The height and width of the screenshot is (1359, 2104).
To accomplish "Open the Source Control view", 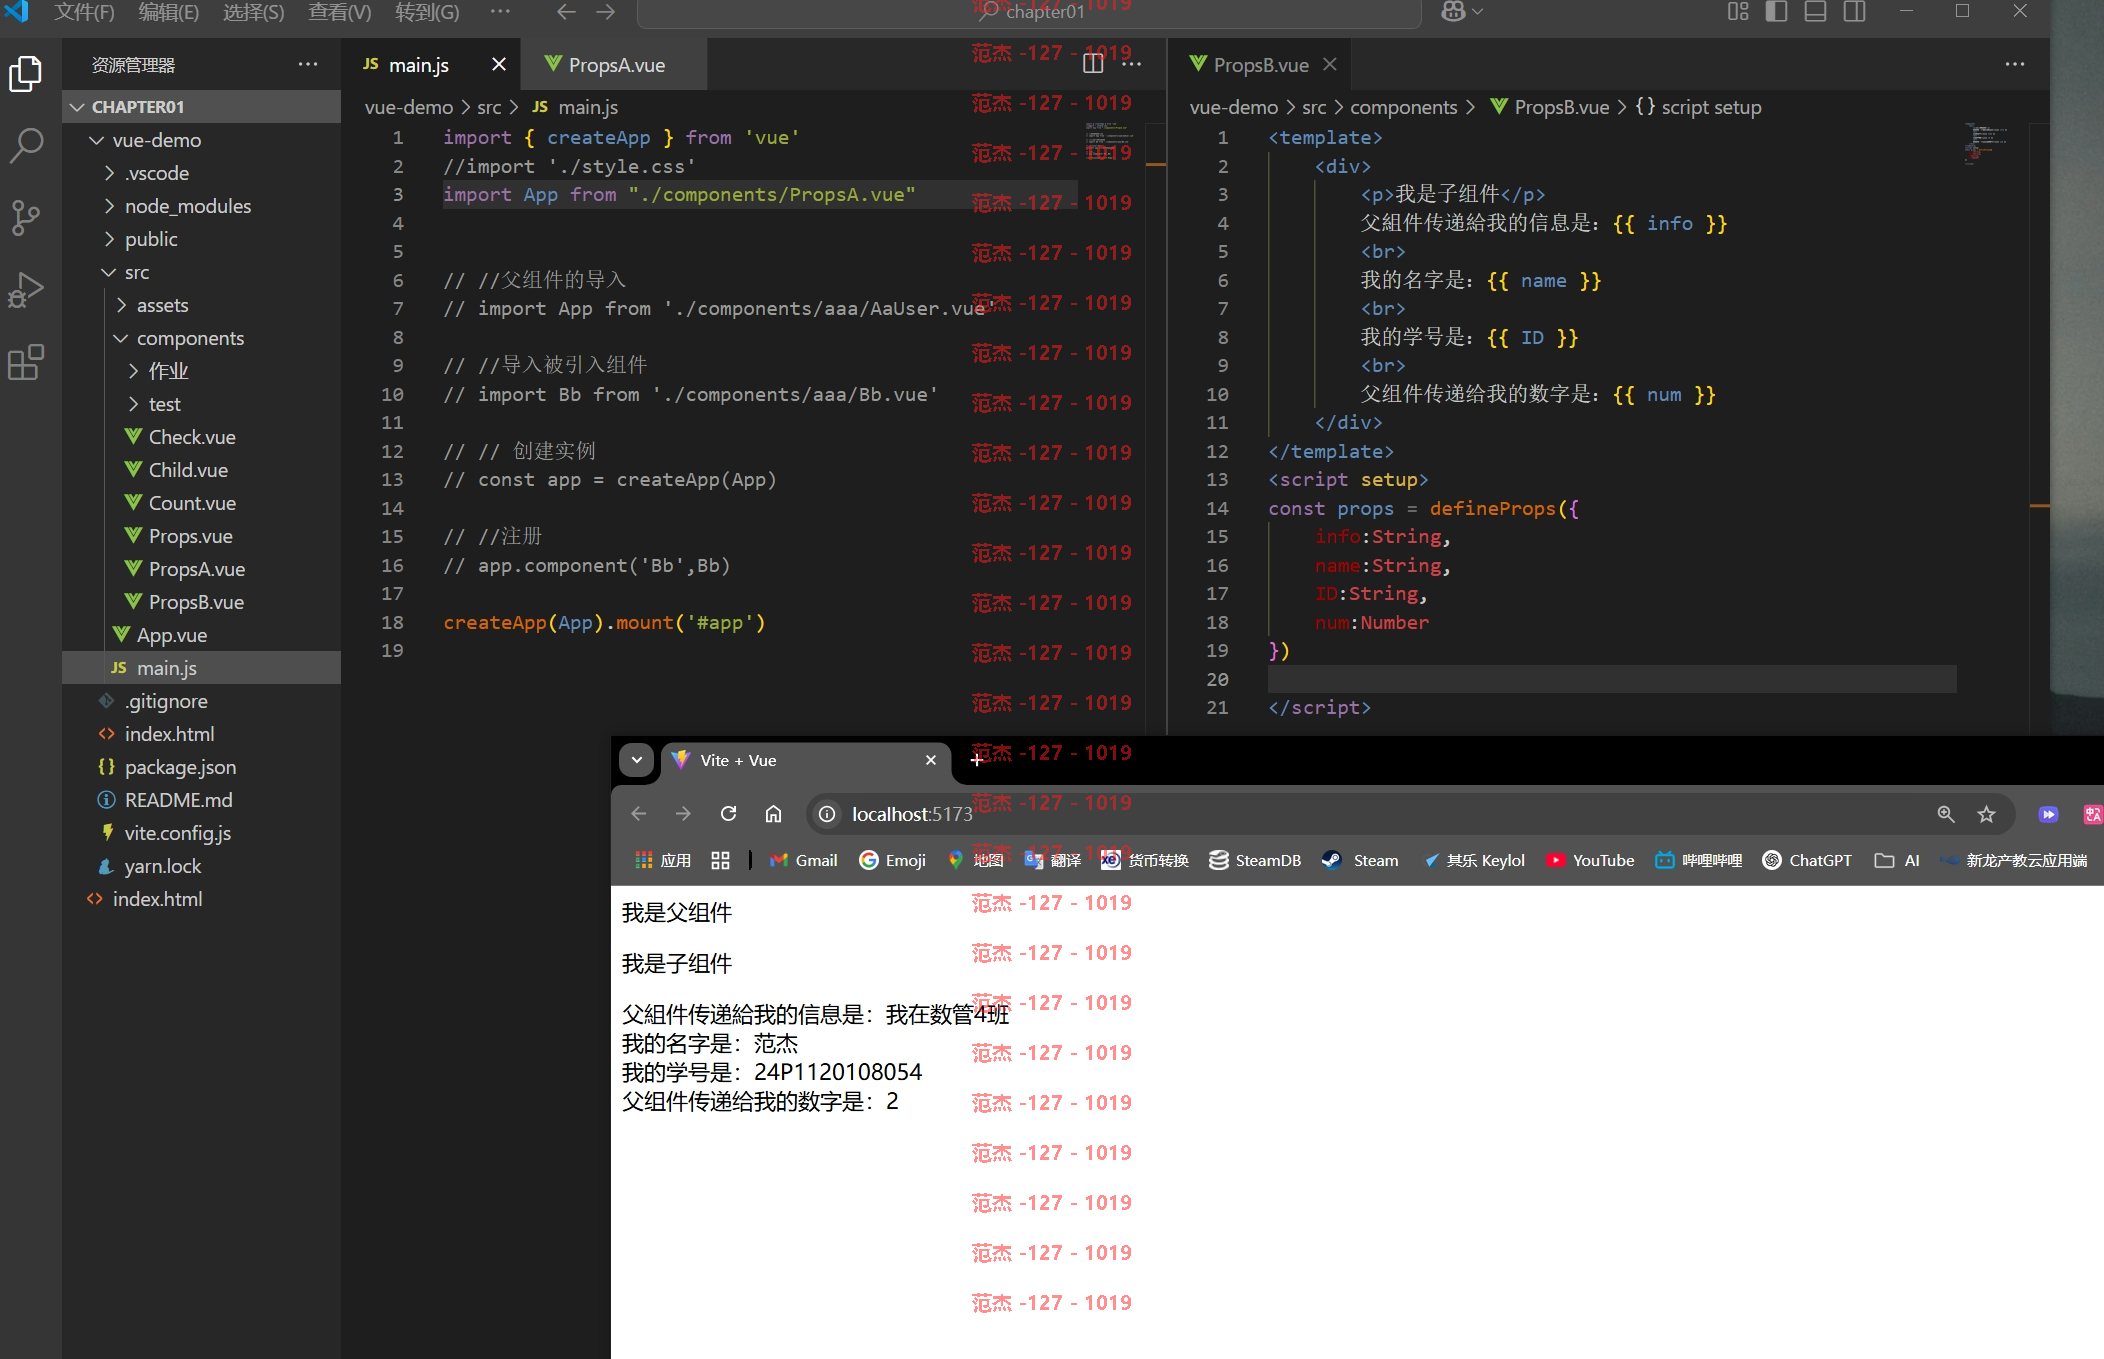I will coord(26,217).
